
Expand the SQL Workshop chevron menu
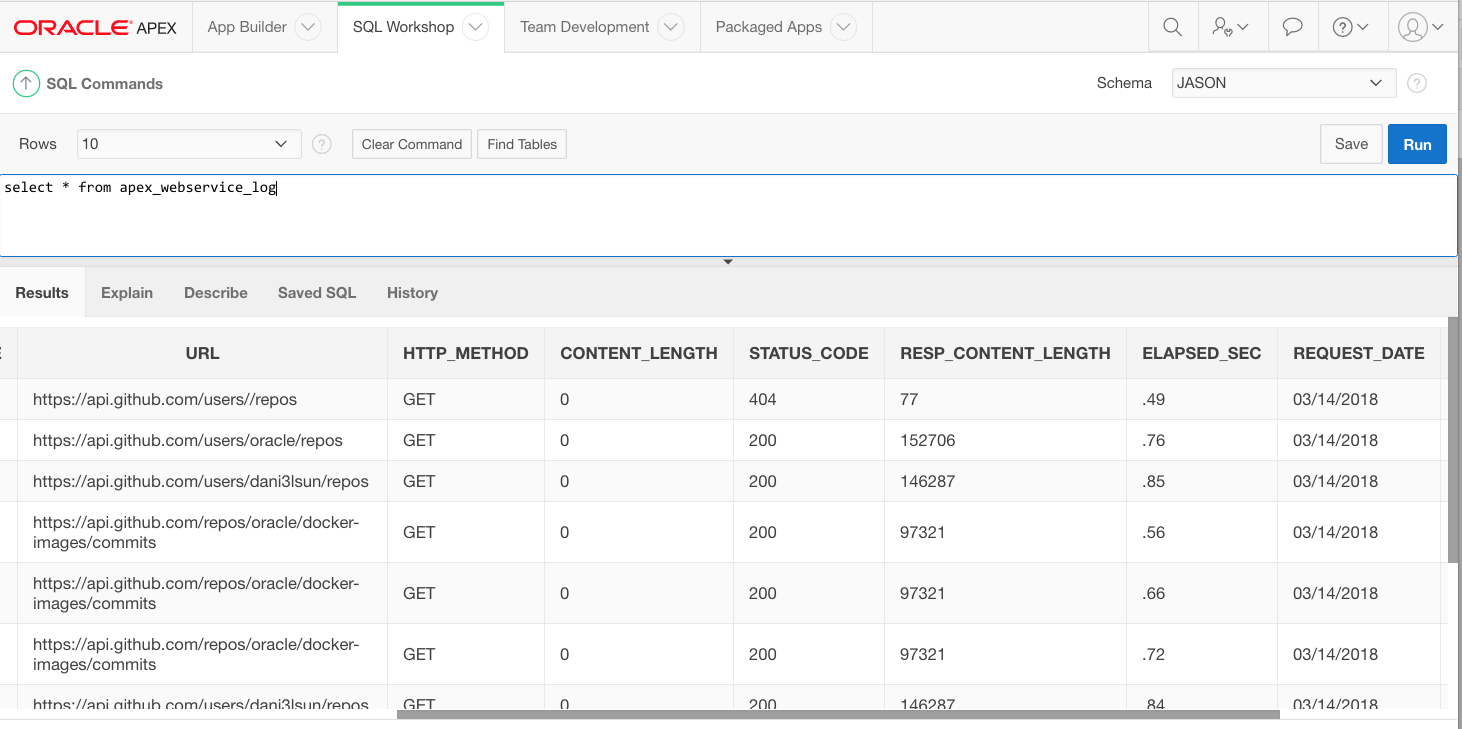(474, 27)
